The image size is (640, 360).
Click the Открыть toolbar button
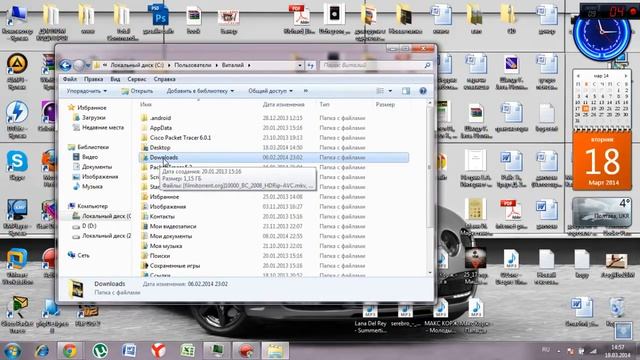(137, 91)
